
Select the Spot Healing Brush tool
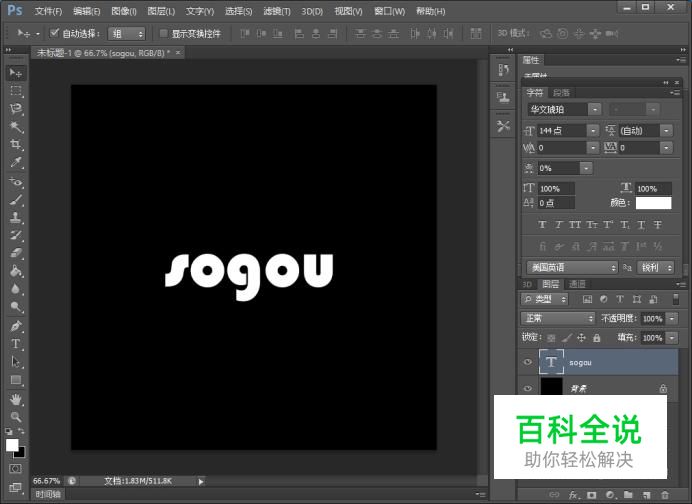[16, 181]
